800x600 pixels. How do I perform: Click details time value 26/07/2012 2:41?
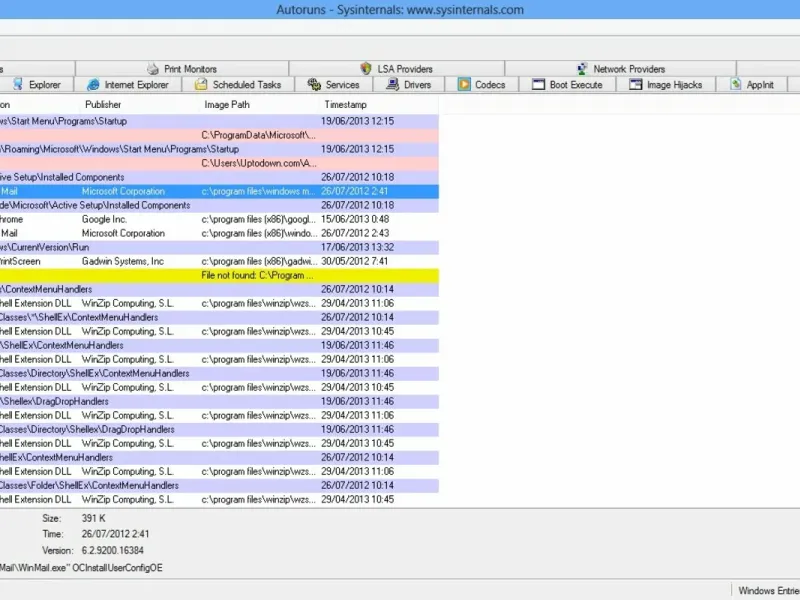point(115,534)
